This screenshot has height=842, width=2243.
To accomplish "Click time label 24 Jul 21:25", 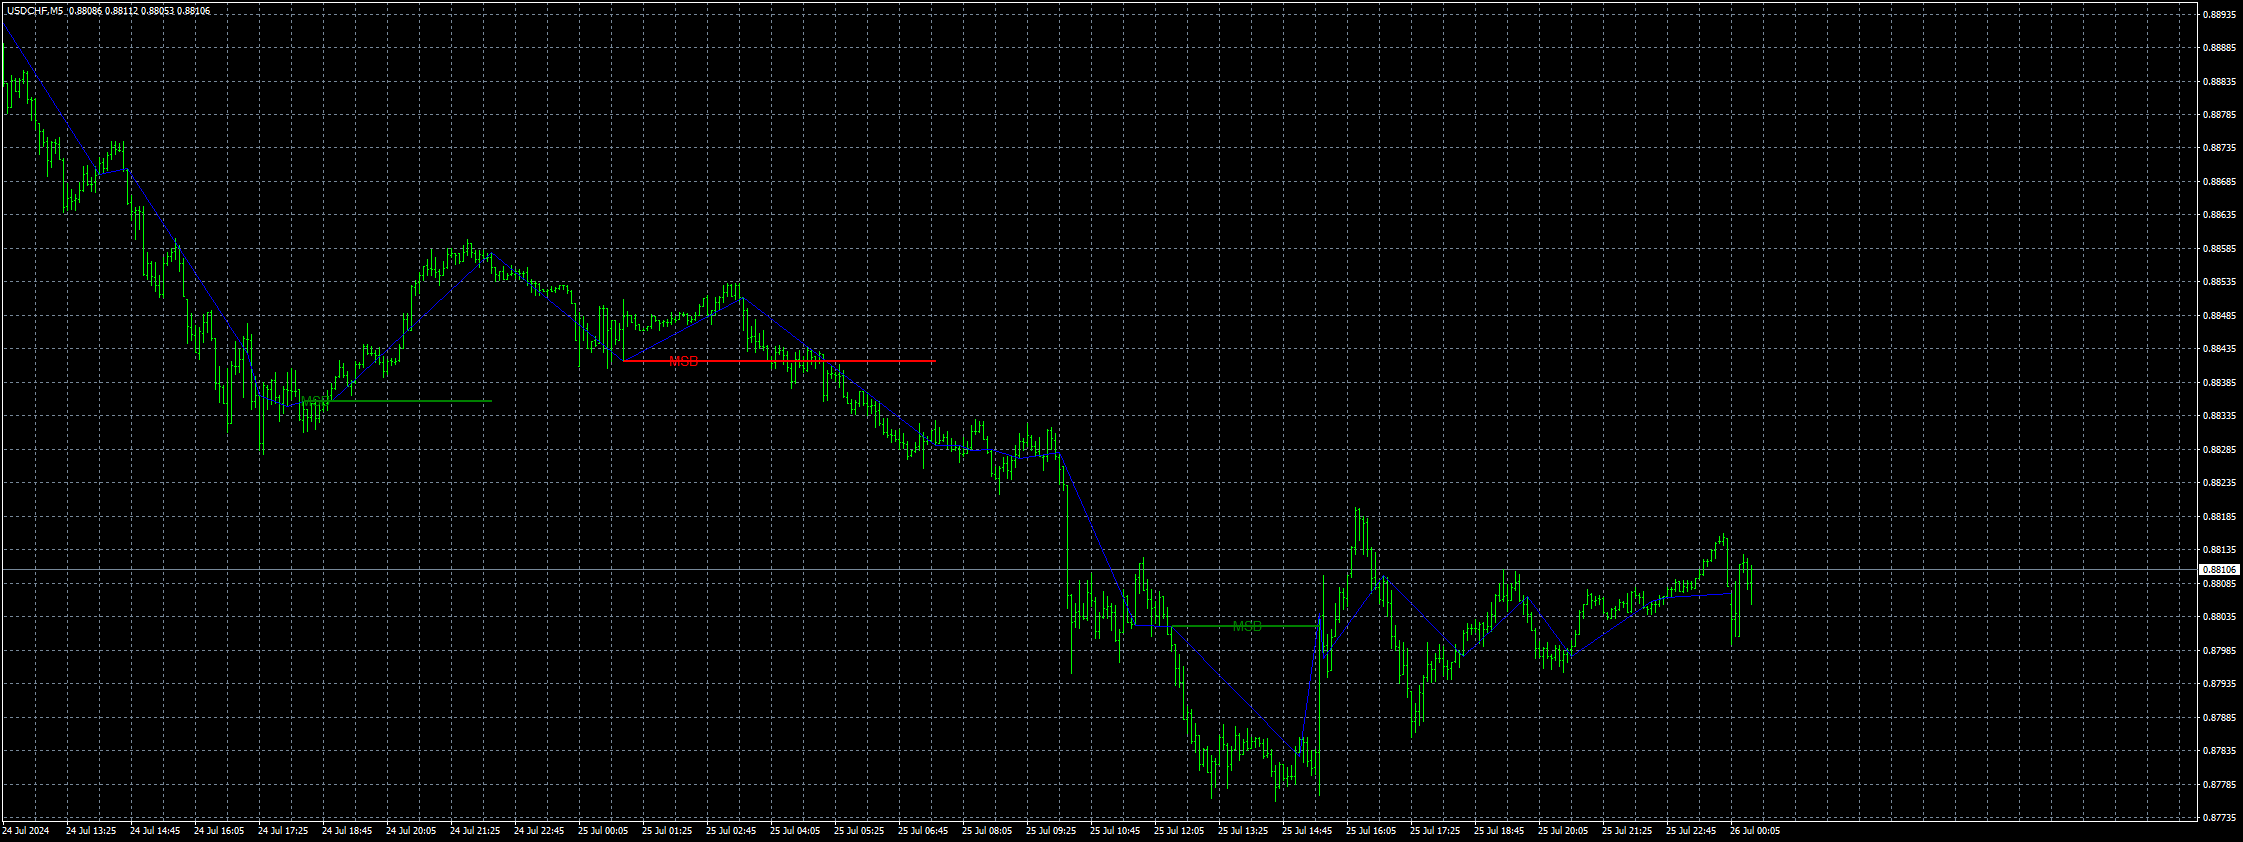I will coord(475,831).
